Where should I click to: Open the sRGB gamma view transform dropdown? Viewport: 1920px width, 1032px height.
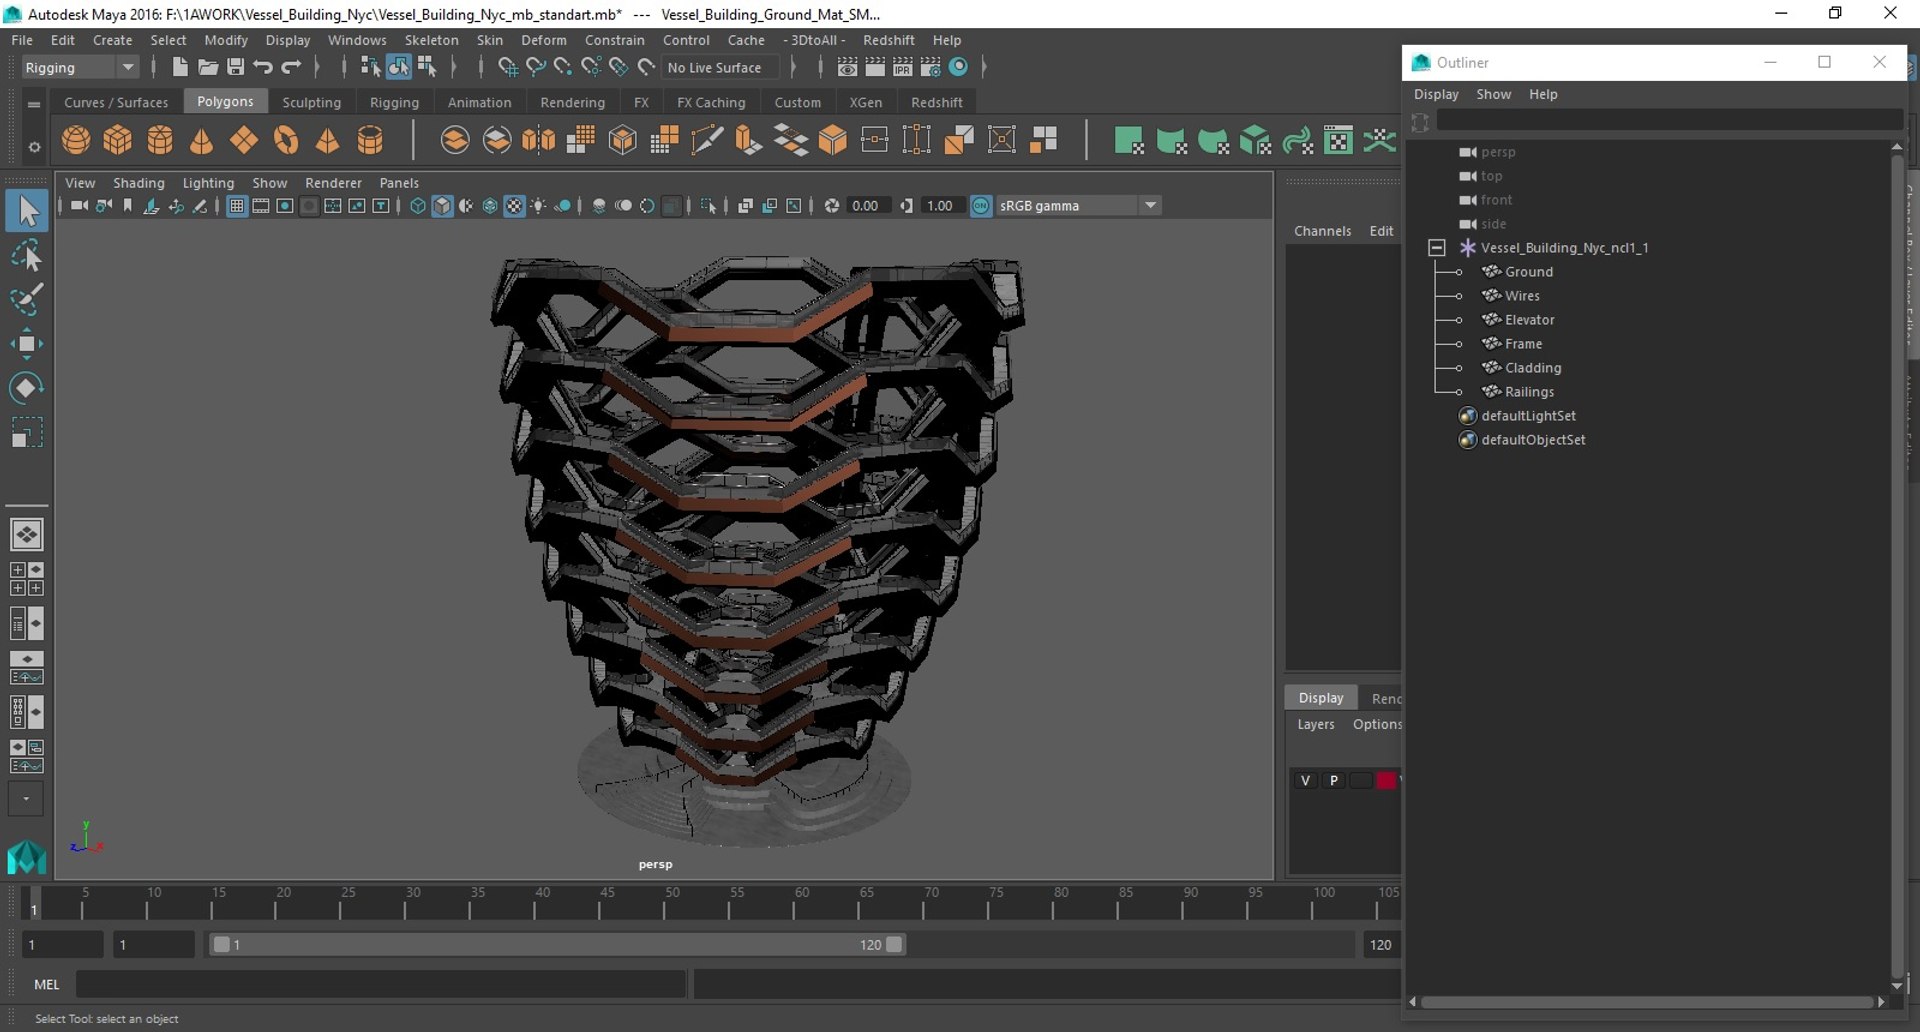tap(1078, 206)
